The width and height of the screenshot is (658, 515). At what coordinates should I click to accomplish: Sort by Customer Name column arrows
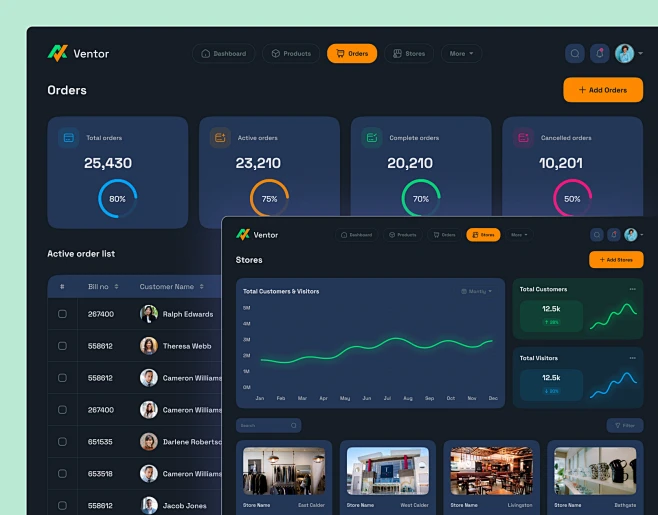point(201,287)
